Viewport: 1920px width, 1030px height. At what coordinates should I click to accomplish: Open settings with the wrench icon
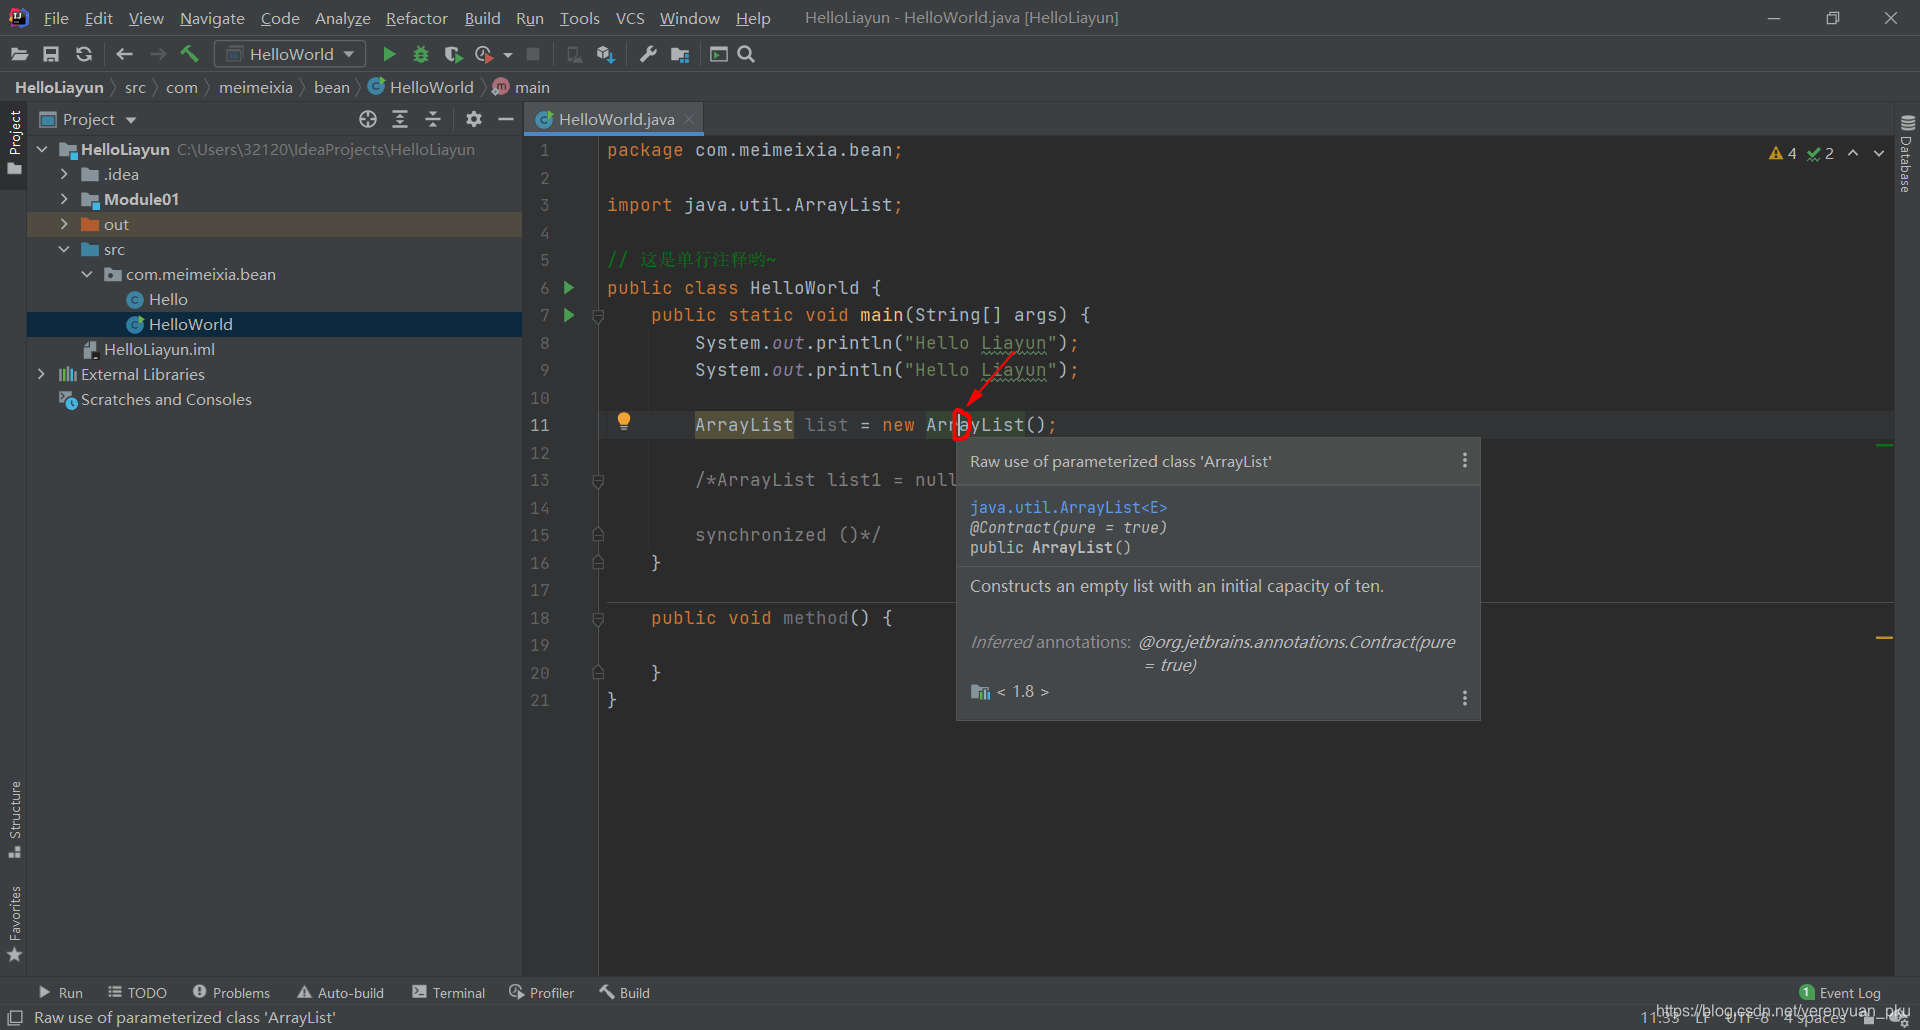(x=648, y=54)
